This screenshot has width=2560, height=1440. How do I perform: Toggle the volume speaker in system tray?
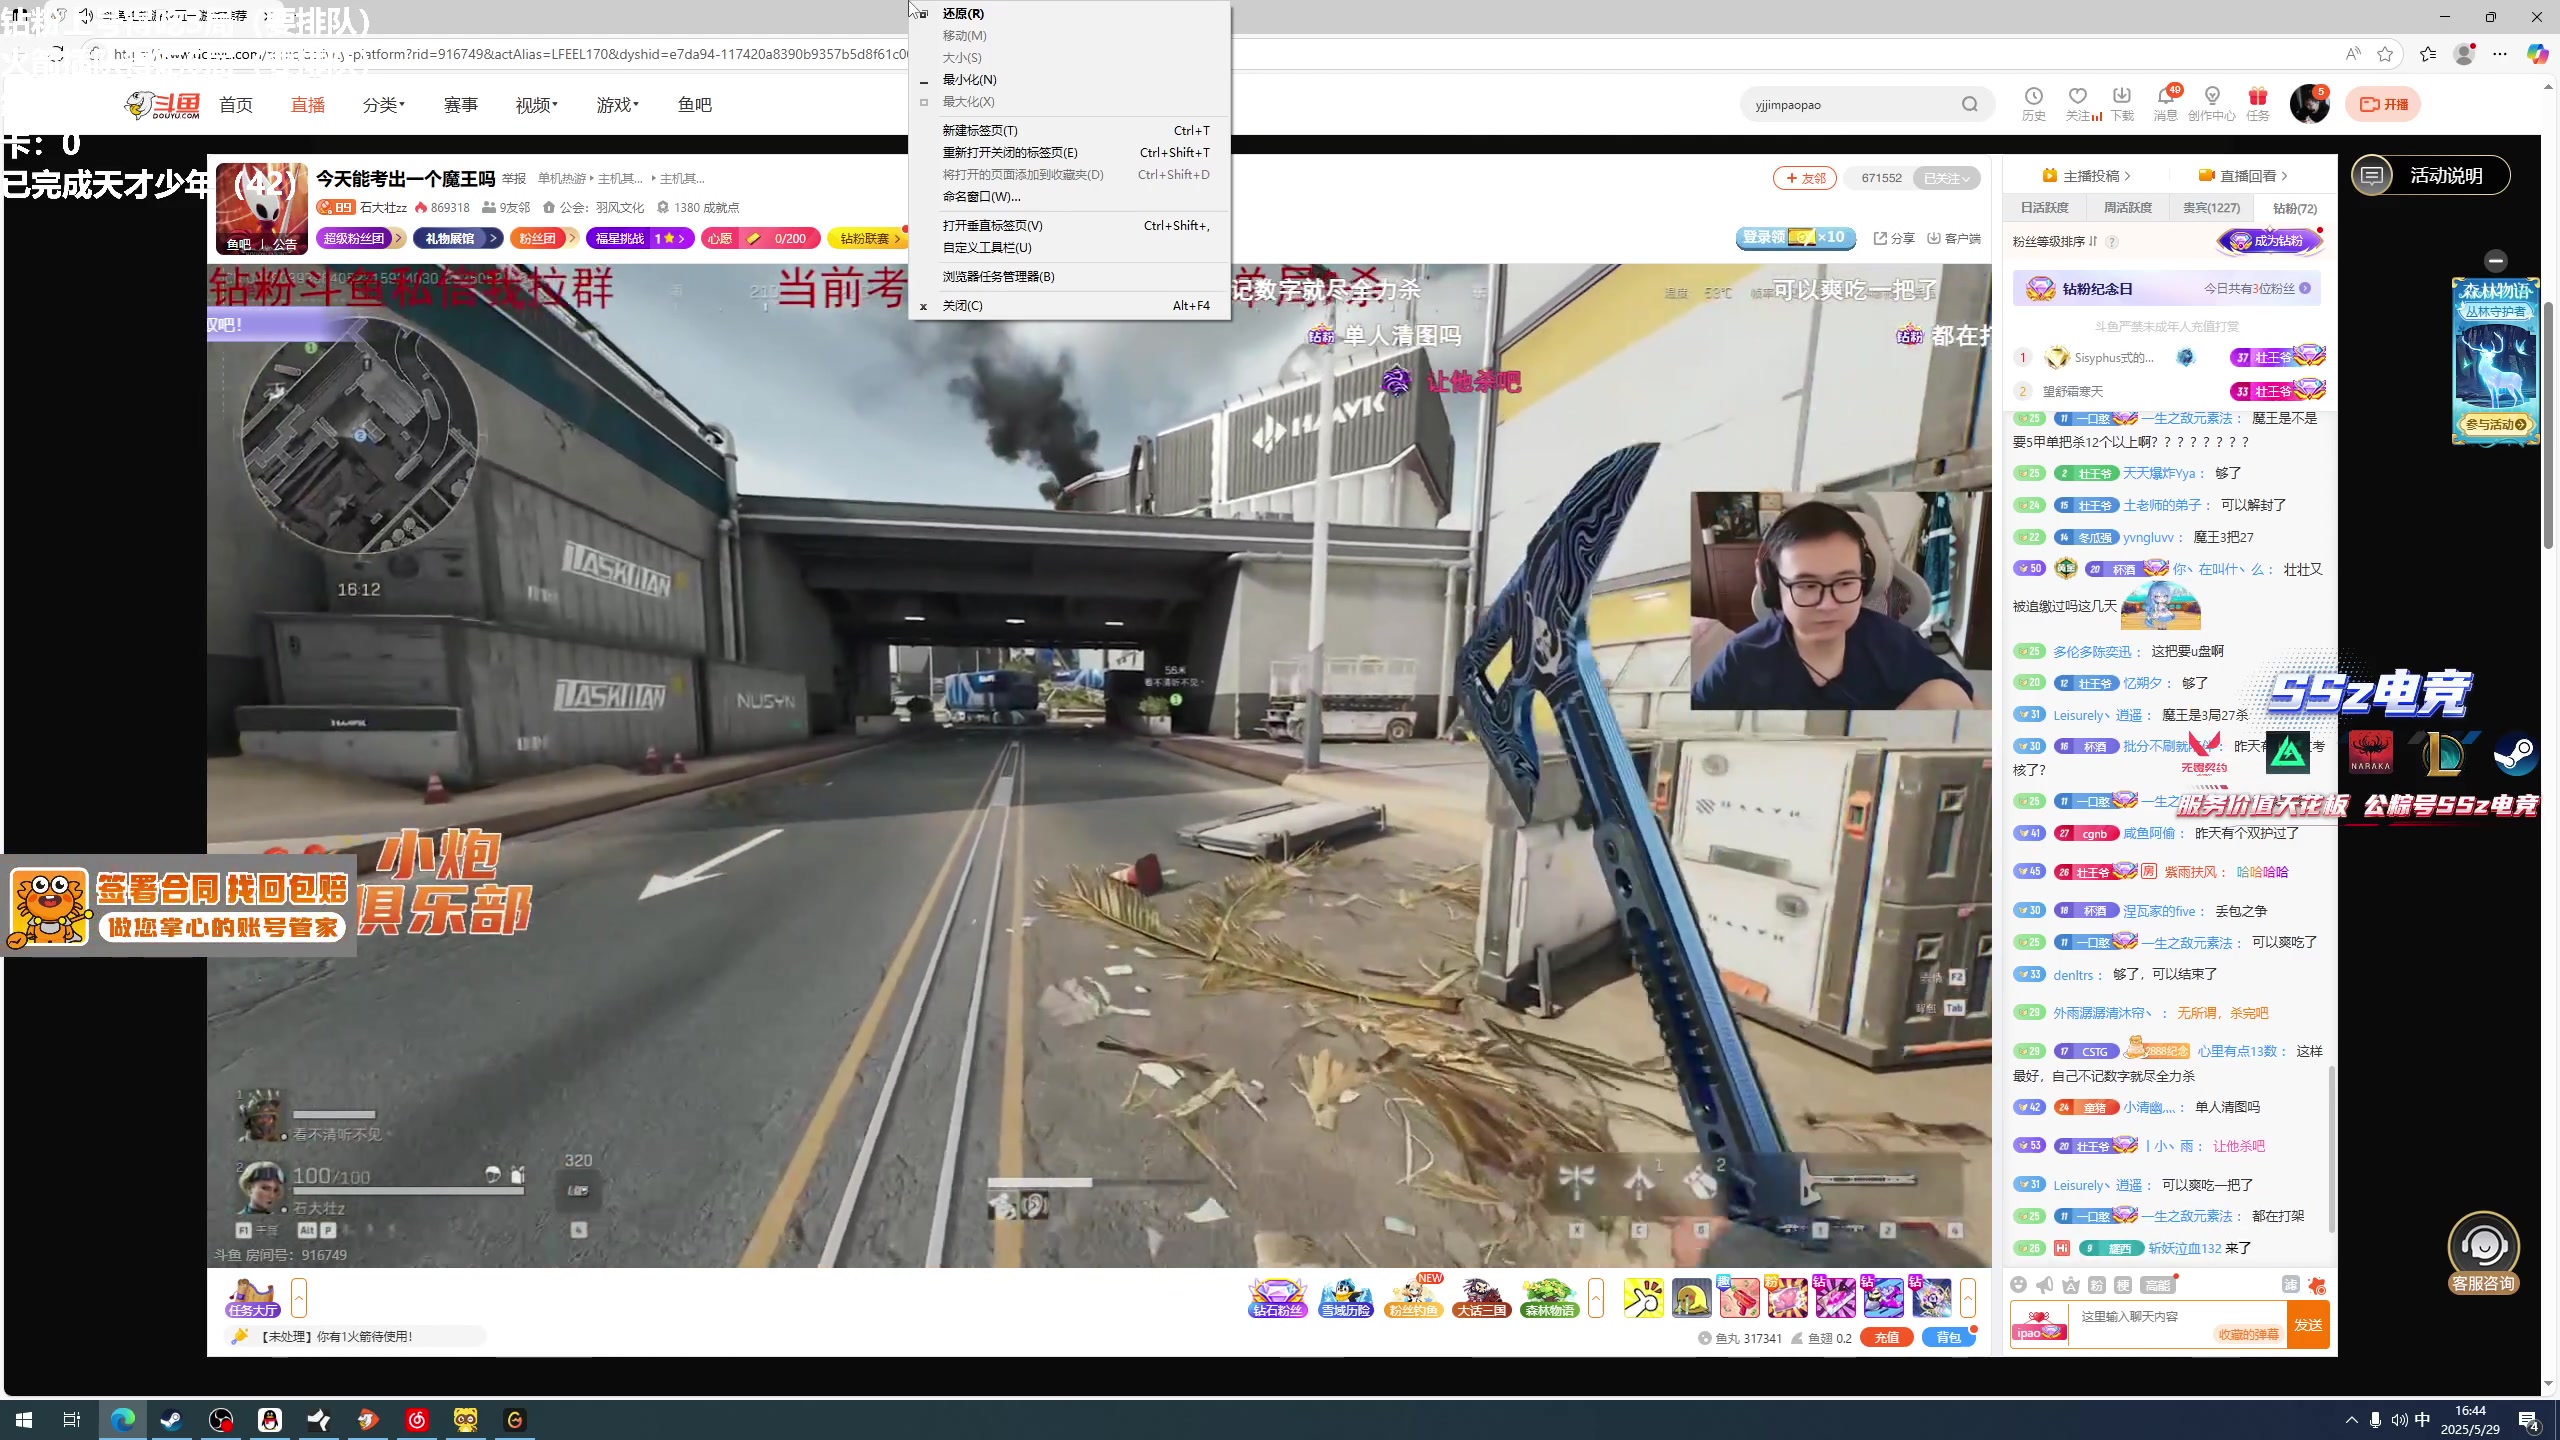coord(2399,1420)
